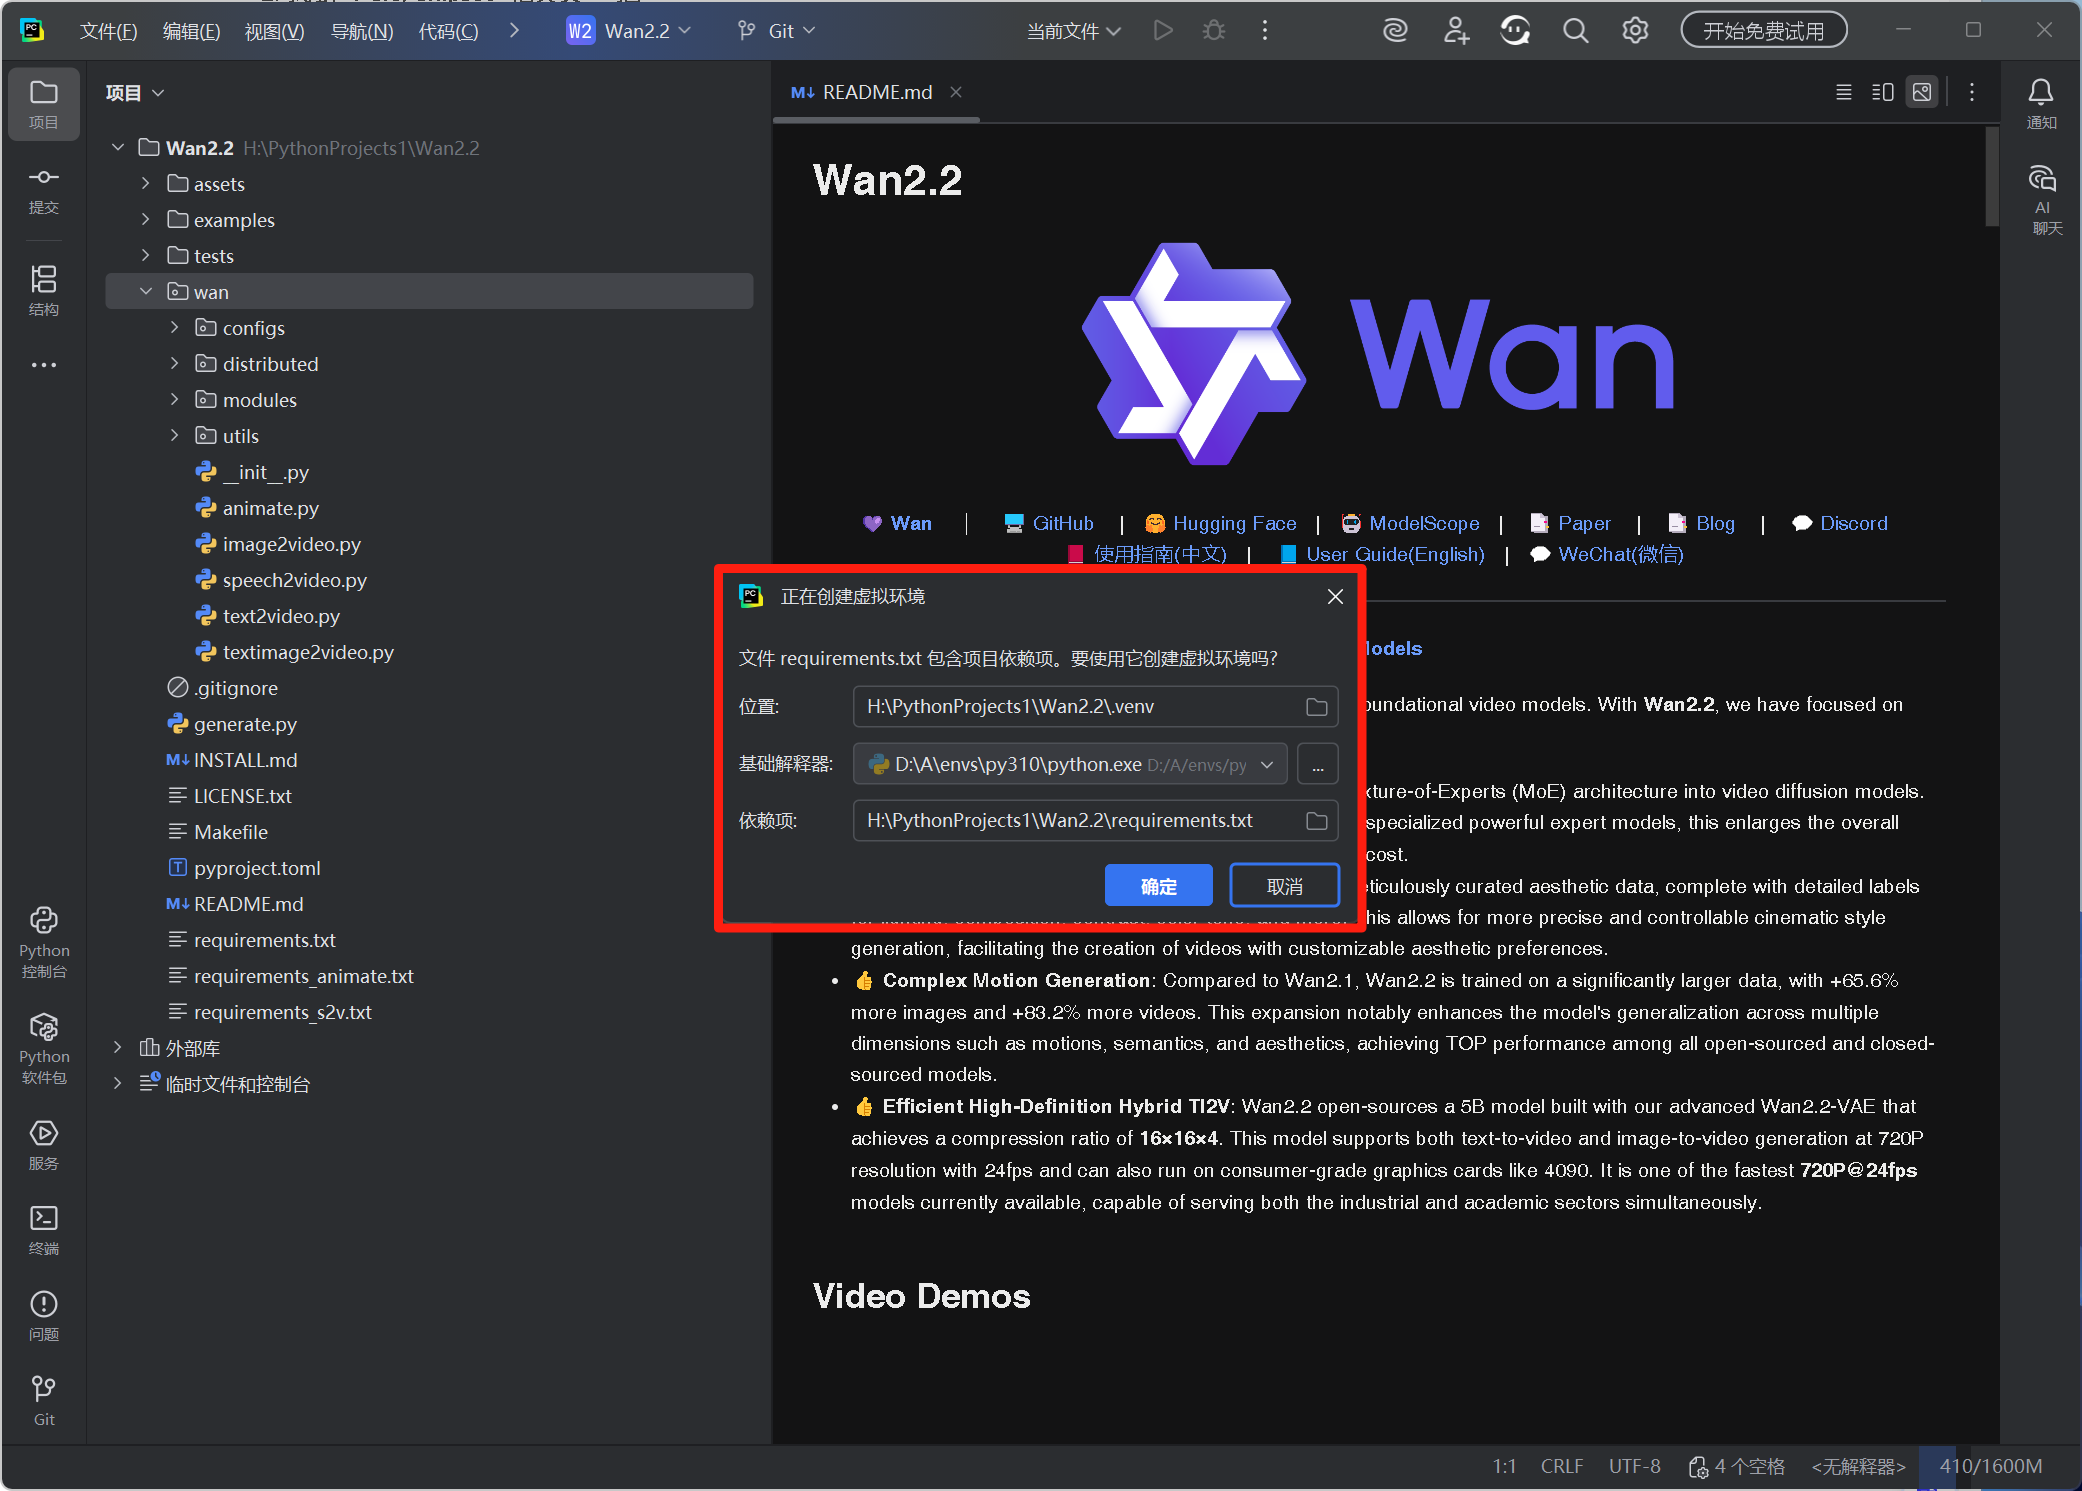Open the View menu
Viewport: 2082px width, 1491px height.
pyautogui.click(x=274, y=31)
